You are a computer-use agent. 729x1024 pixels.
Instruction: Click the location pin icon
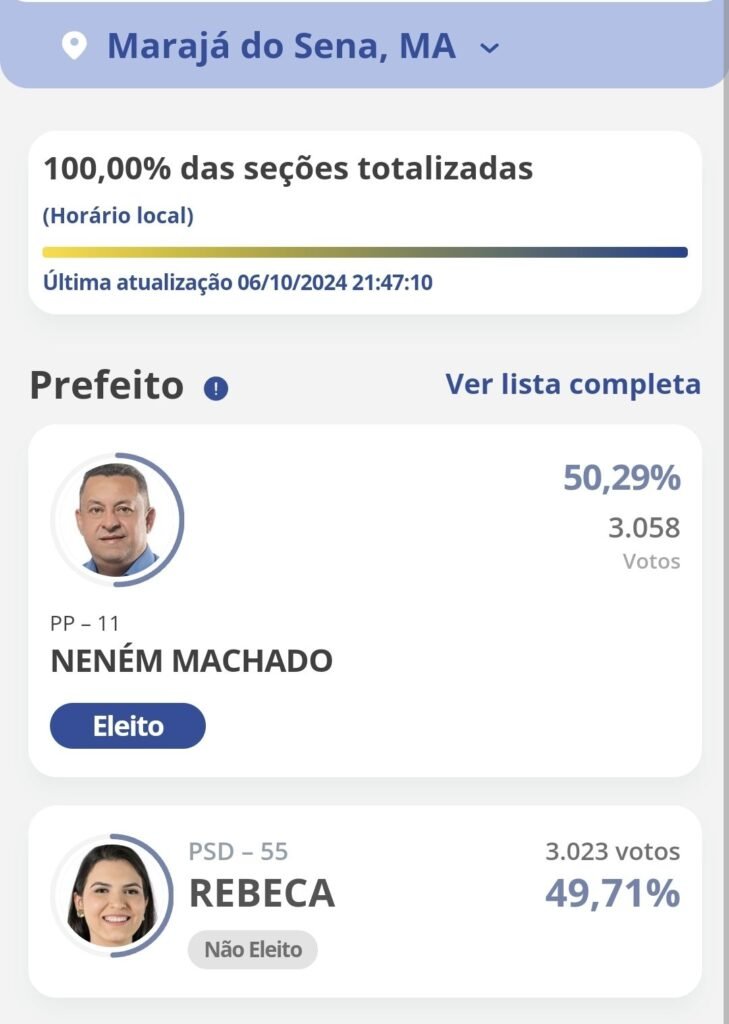(x=74, y=46)
